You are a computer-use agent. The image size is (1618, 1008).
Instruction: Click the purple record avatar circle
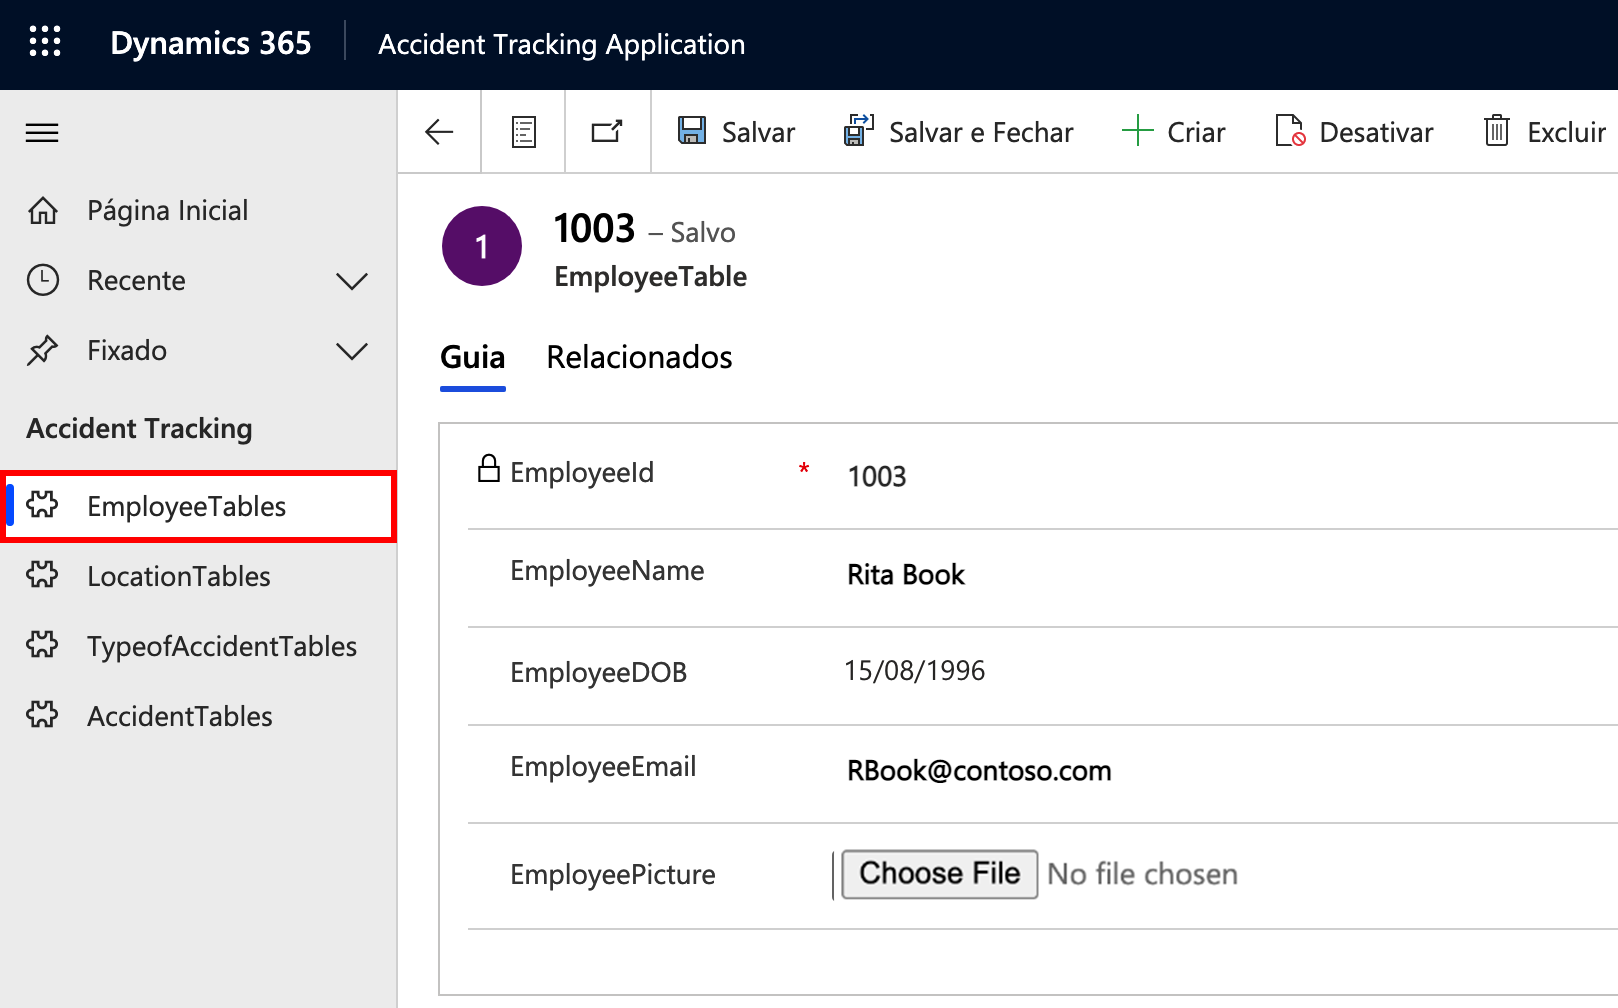(x=482, y=246)
